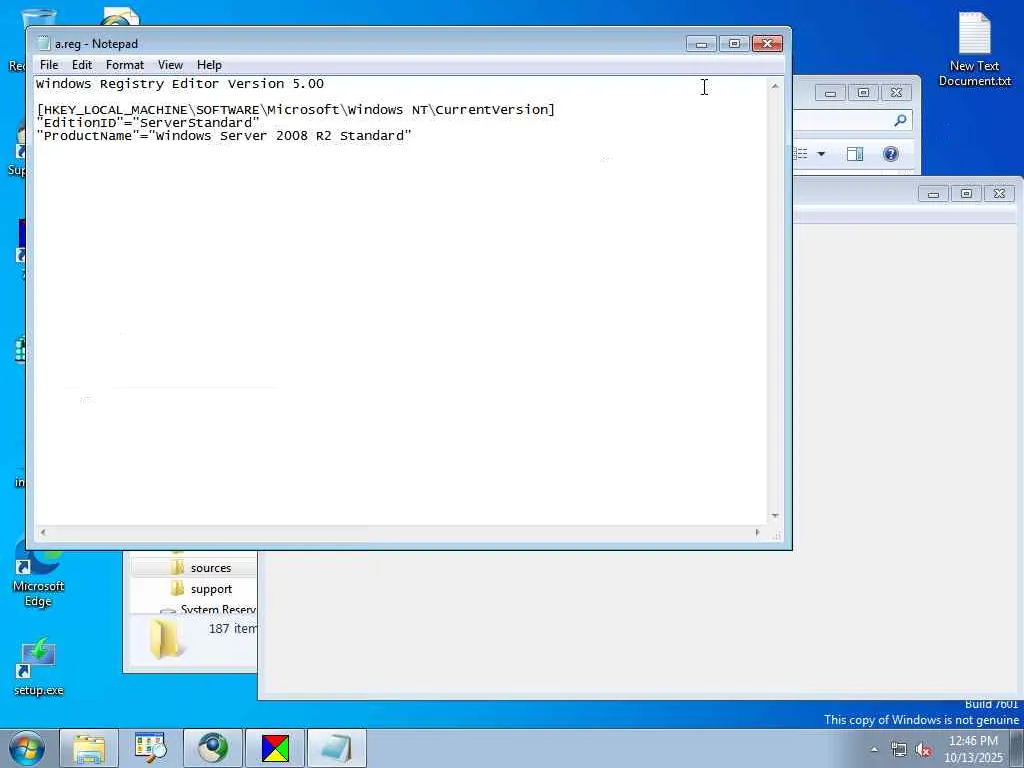Minimize the front gray background window
Viewport: 1024px width, 768px height.
[933, 193]
